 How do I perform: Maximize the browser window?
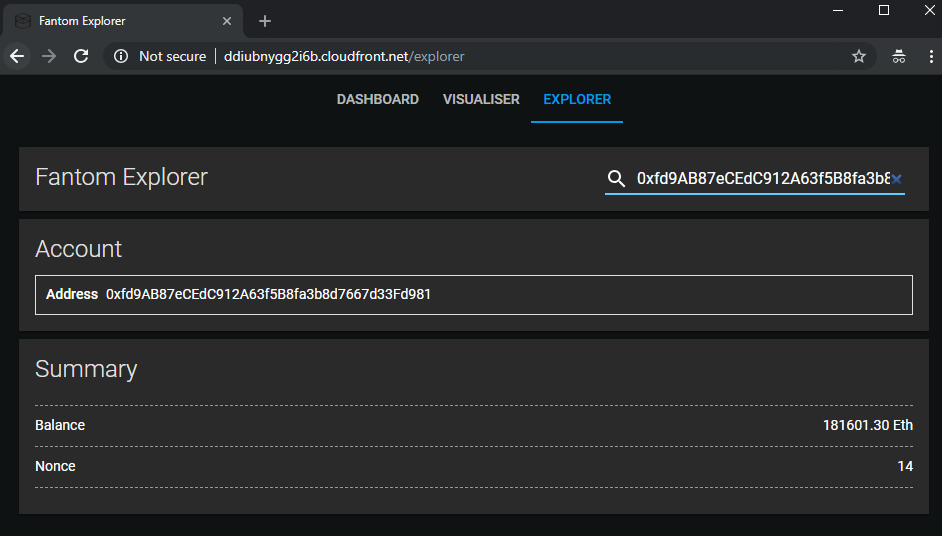(884, 11)
